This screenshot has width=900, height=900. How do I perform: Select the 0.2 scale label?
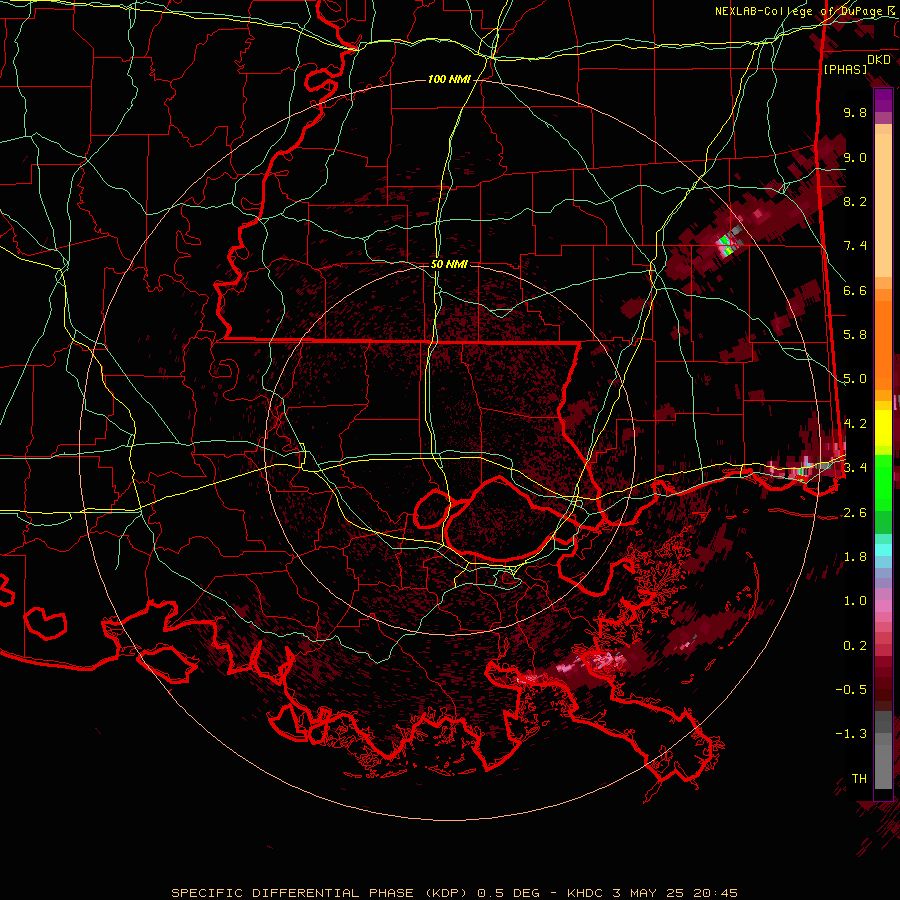click(x=855, y=646)
